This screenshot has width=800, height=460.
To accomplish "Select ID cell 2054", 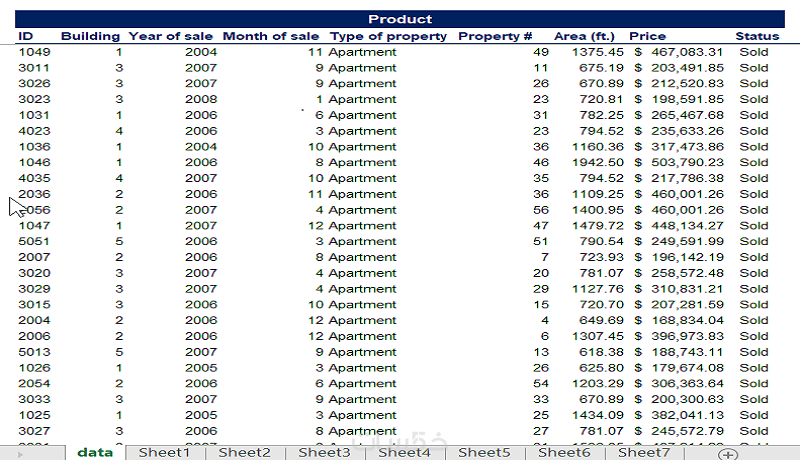I will (x=34, y=384).
